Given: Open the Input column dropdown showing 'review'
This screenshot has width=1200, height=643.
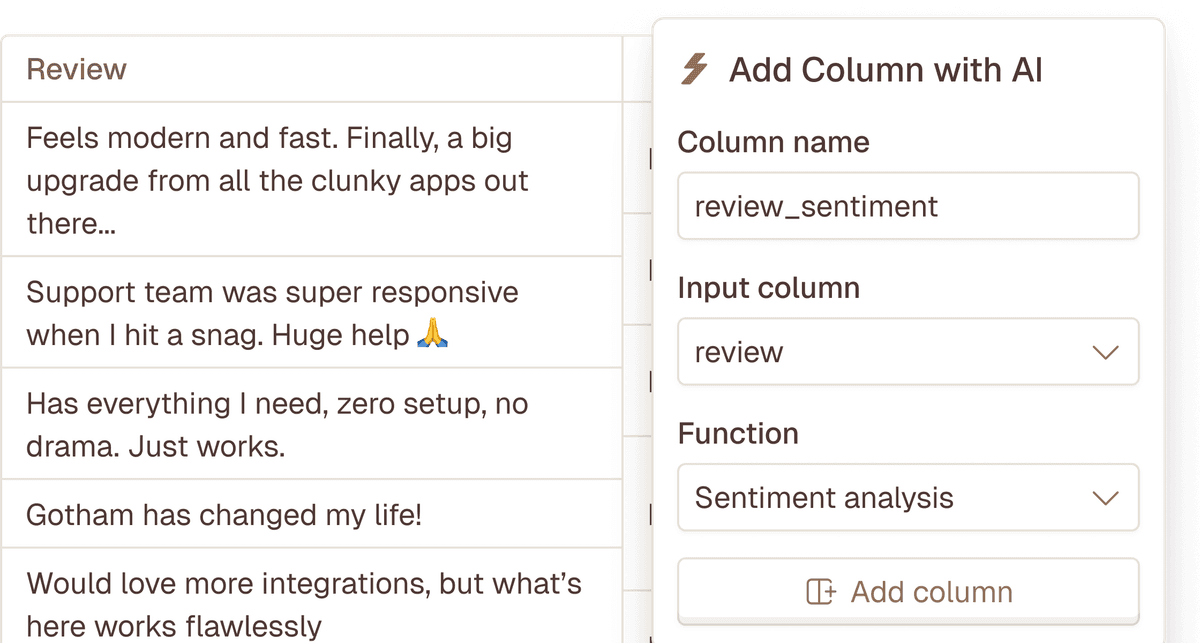Looking at the screenshot, I should pos(907,352).
